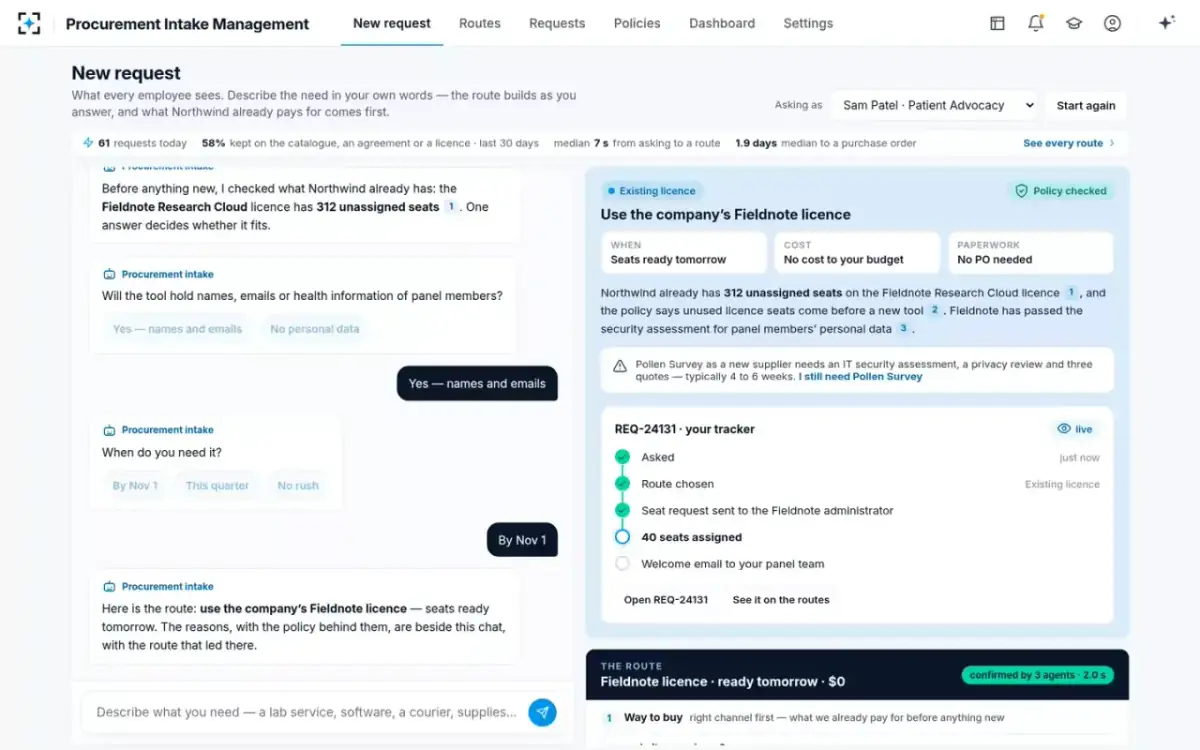Click the app logo icon
1200x750 pixels.
29,23
